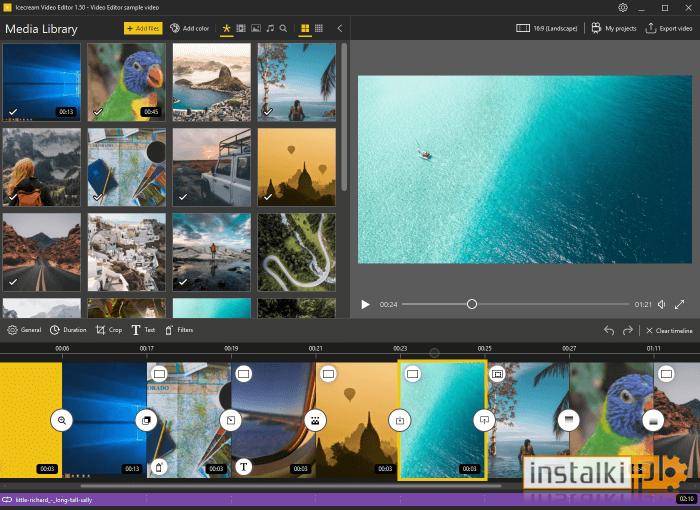Click the preview seek slider handle
The height and width of the screenshot is (510, 700).
[x=471, y=304]
